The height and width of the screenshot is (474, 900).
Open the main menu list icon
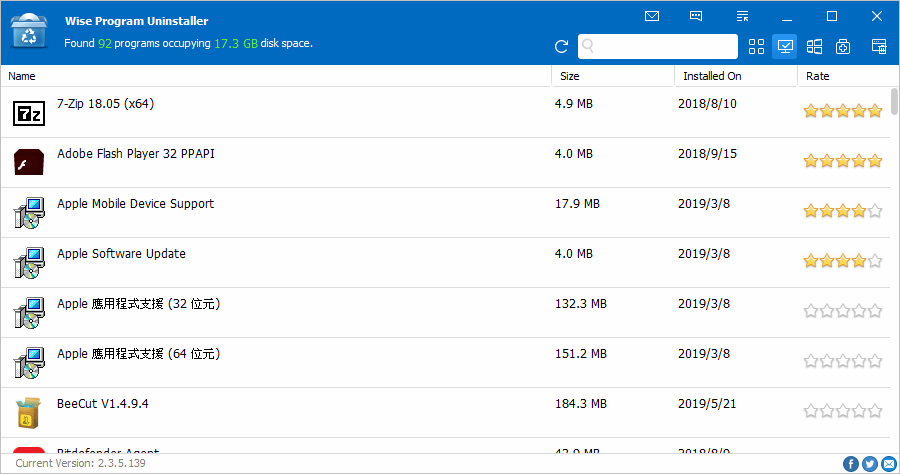point(741,16)
